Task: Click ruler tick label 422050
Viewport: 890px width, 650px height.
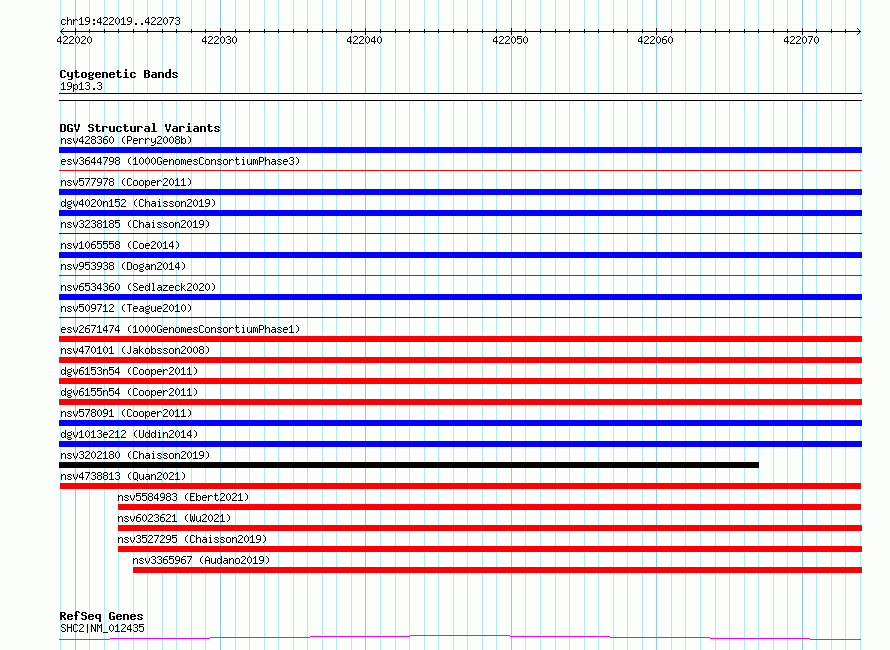Action: point(510,40)
